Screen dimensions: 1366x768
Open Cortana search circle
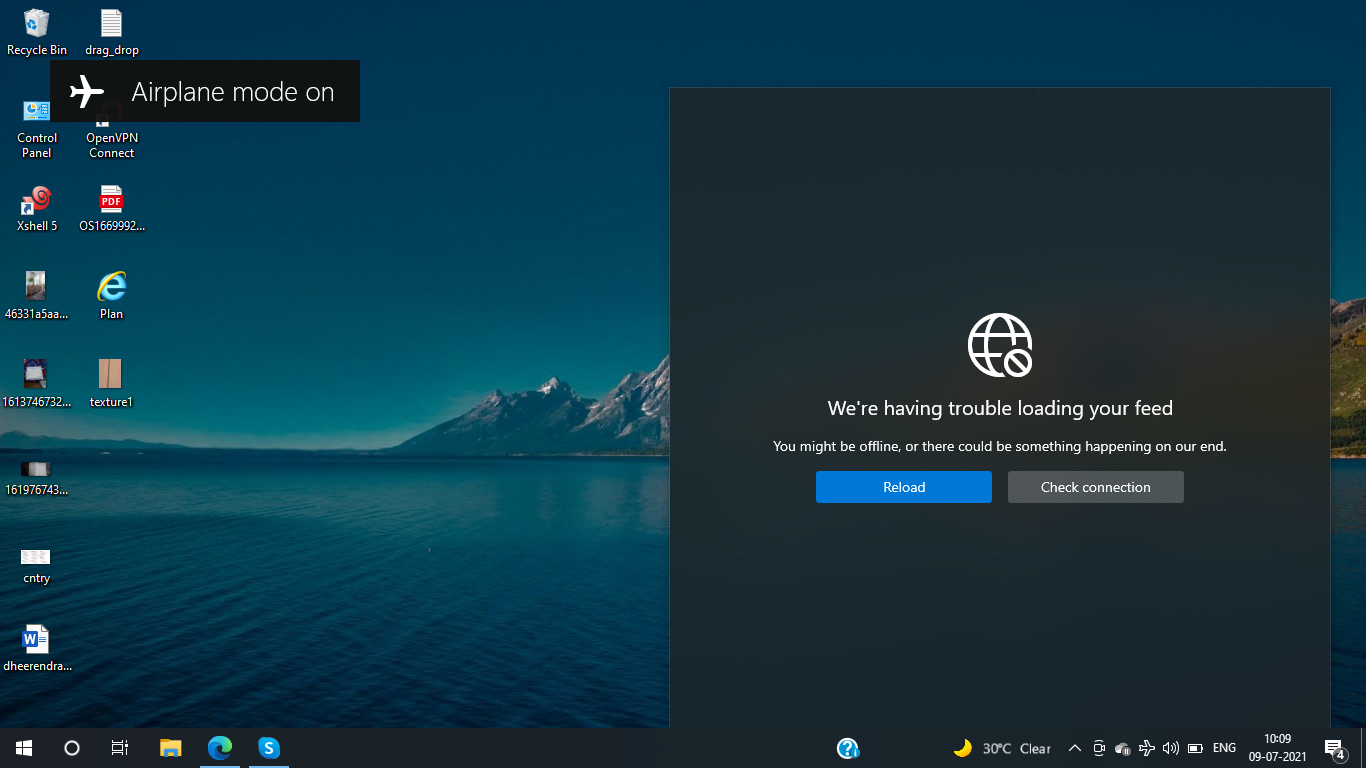click(x=72, y=748)
